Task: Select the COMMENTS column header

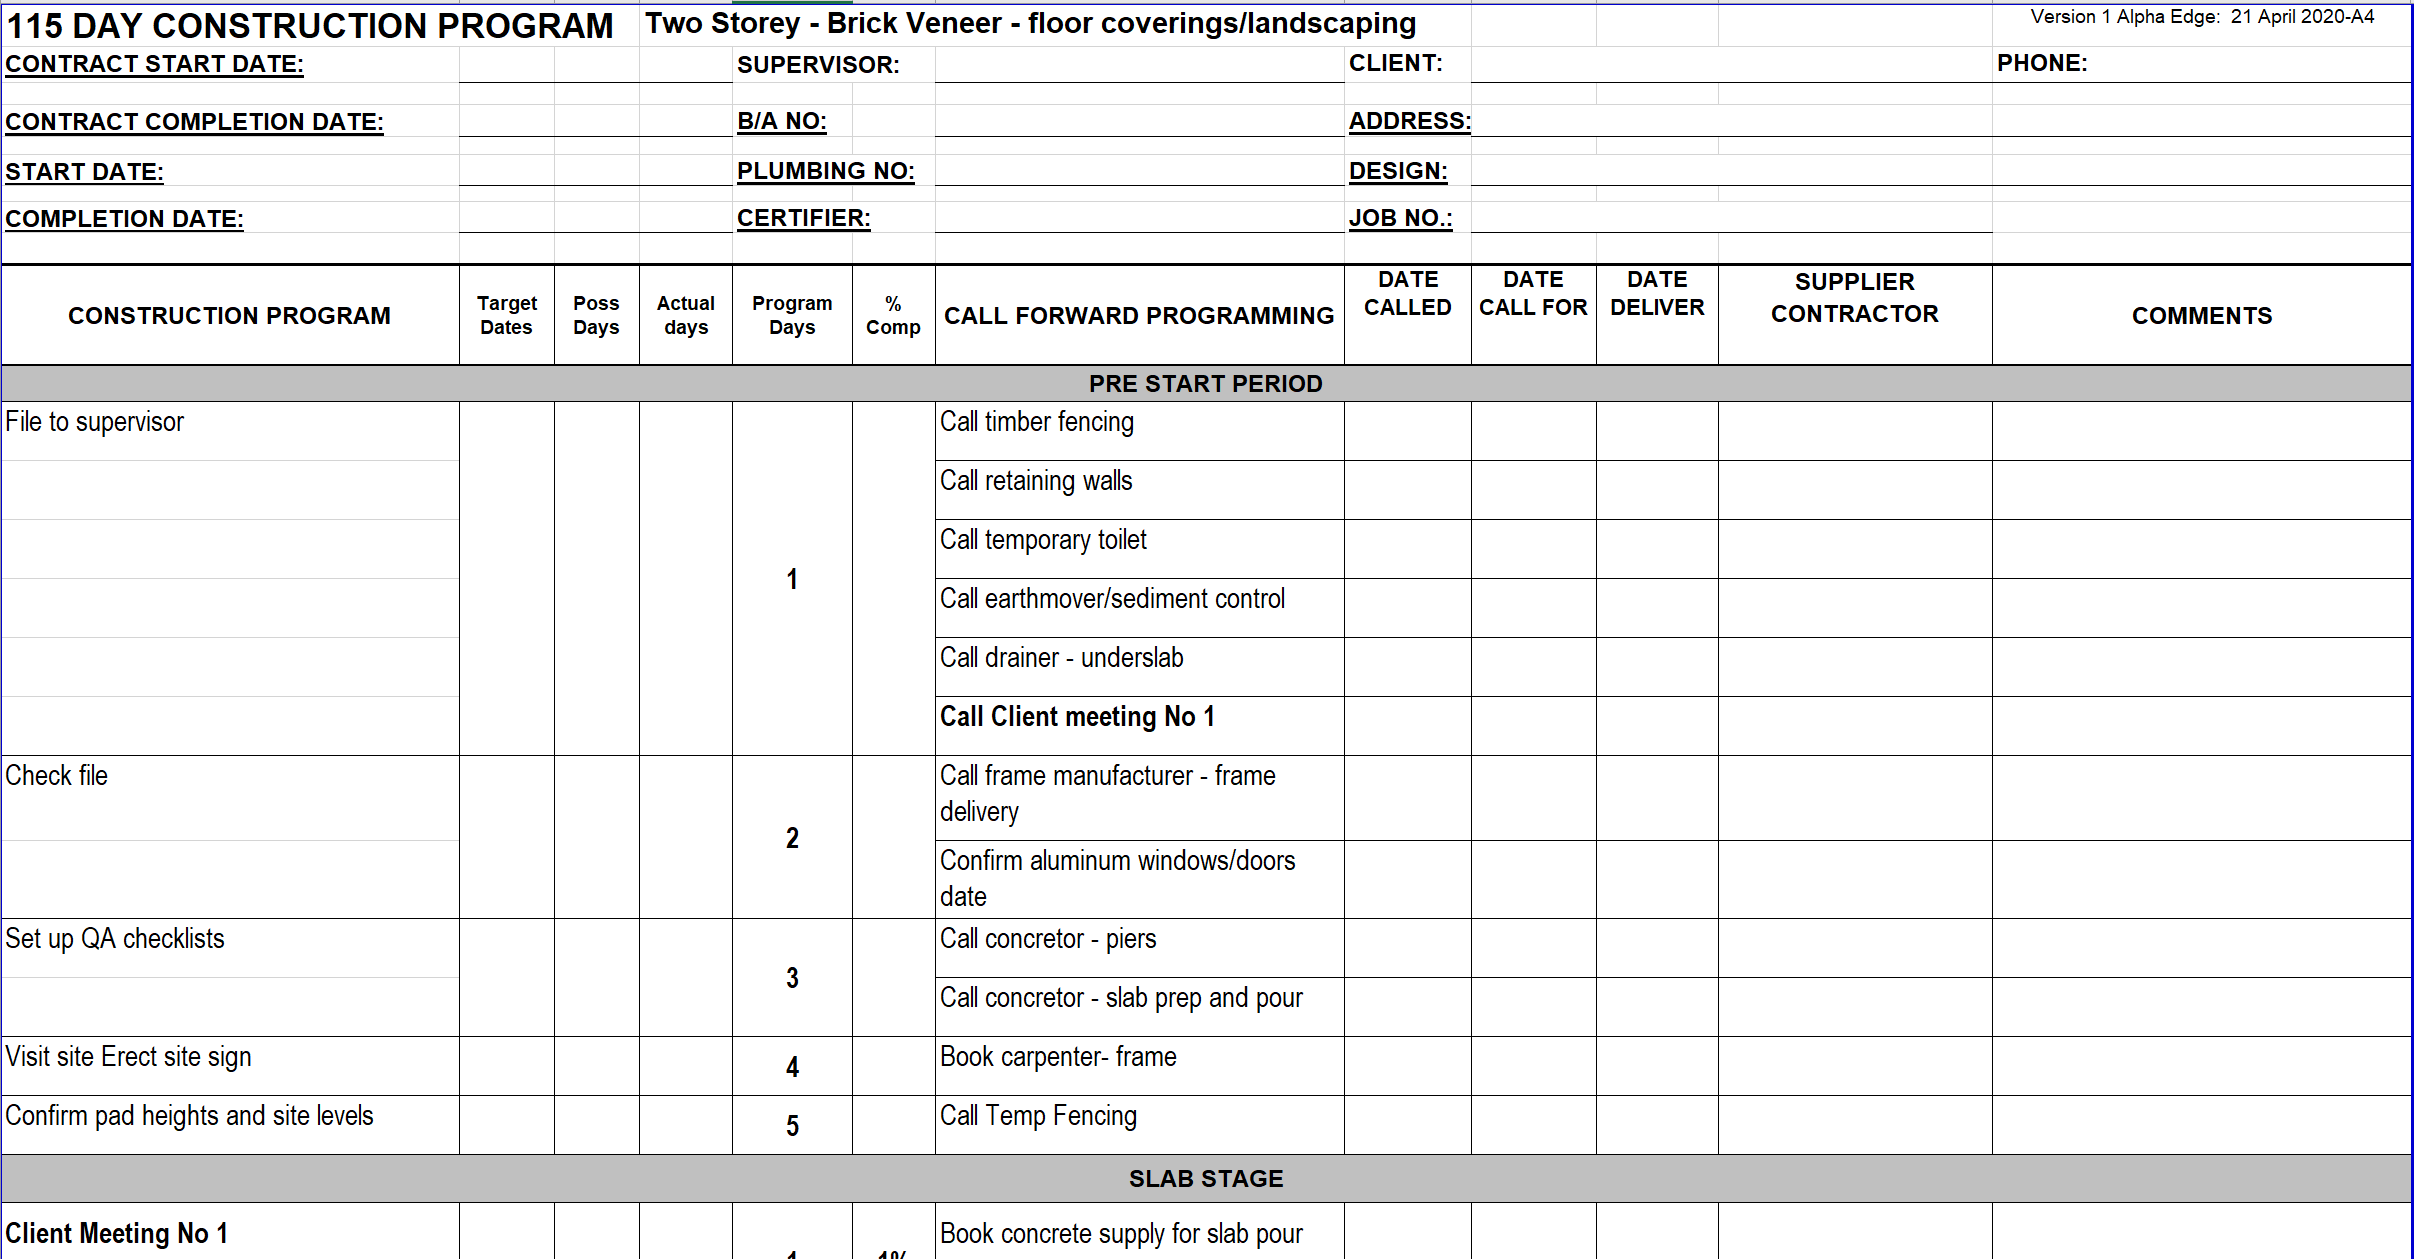Action: pos(2201,316)
